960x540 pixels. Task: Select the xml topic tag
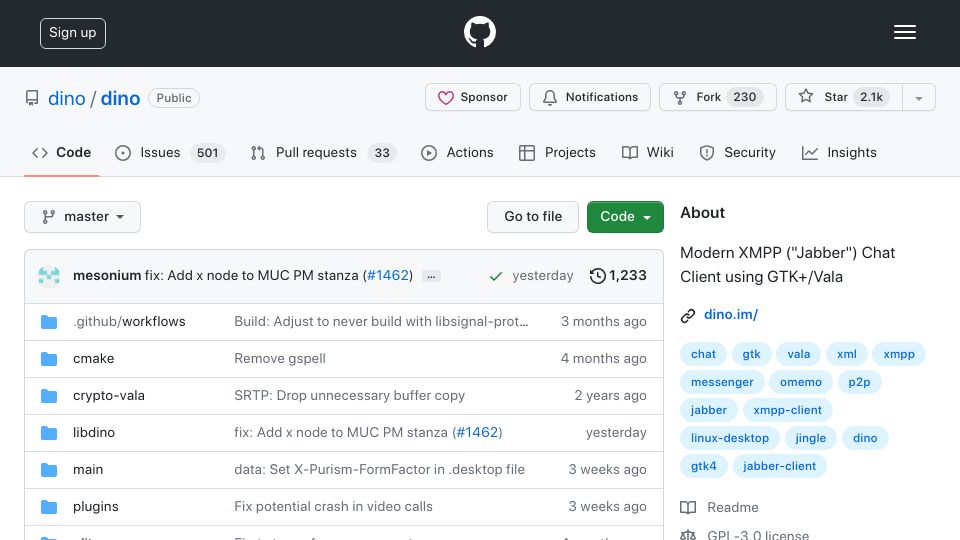[x=847, y=354]
